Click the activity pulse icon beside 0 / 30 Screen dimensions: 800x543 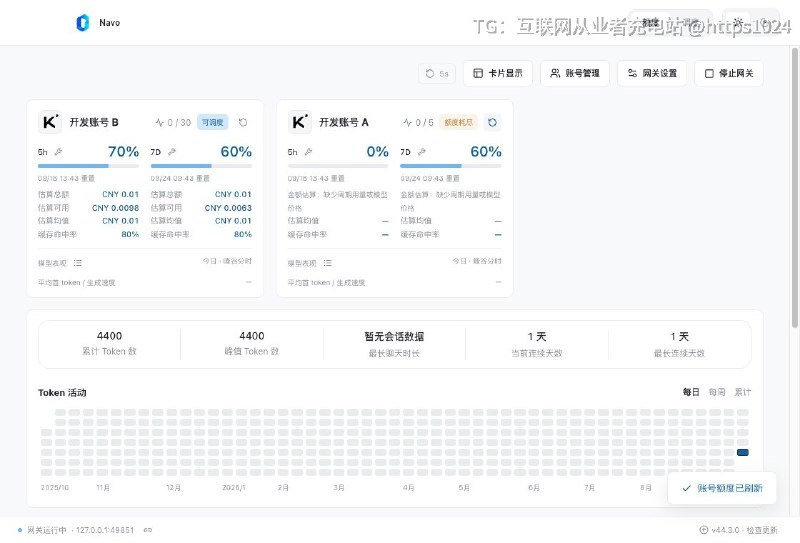coord(160,122)
